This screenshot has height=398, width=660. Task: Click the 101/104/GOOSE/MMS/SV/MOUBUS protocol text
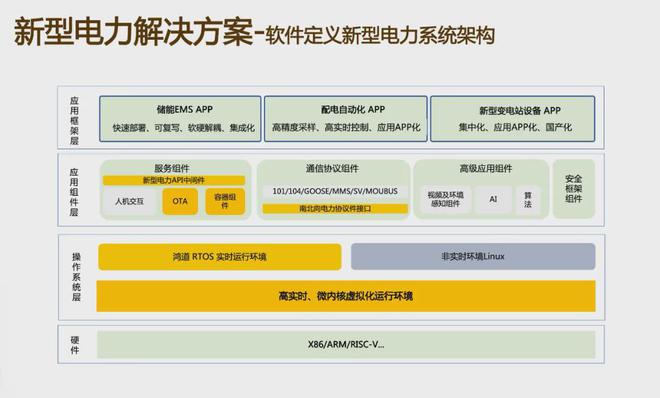pos(335,191)
